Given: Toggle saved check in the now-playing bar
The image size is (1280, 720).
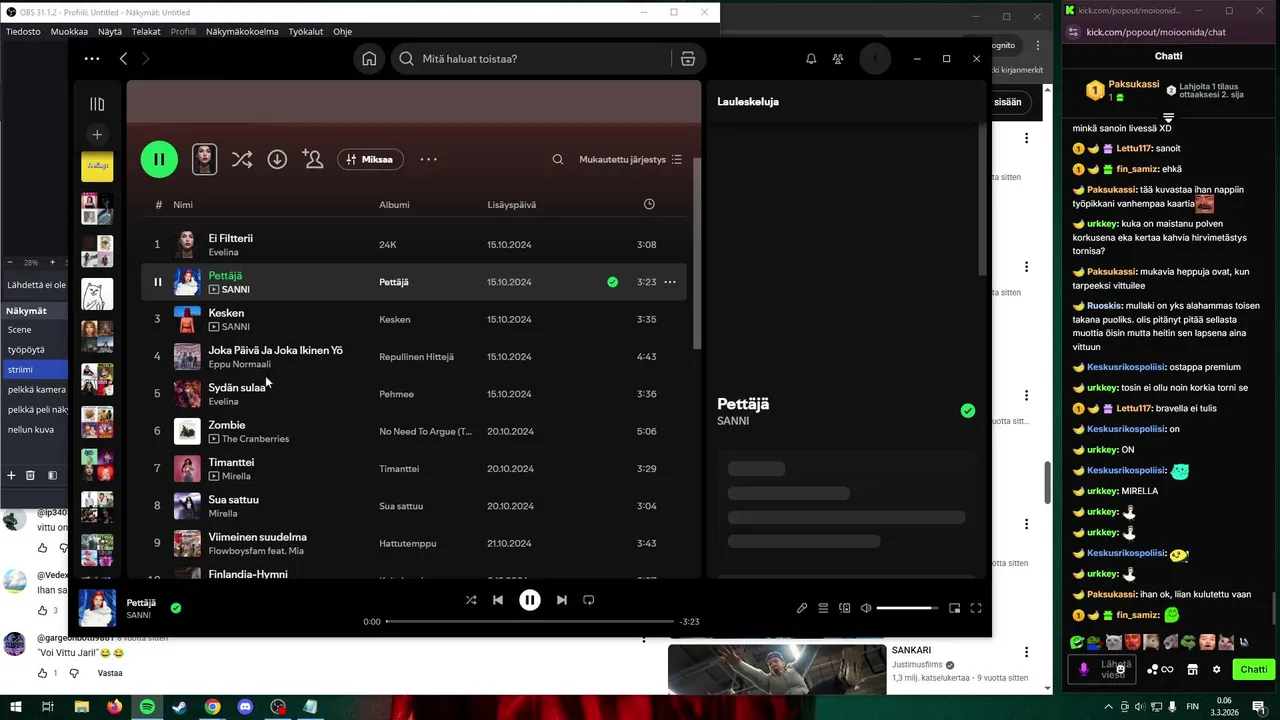Looking at the screenshot, I should click(x=176, y=607).
